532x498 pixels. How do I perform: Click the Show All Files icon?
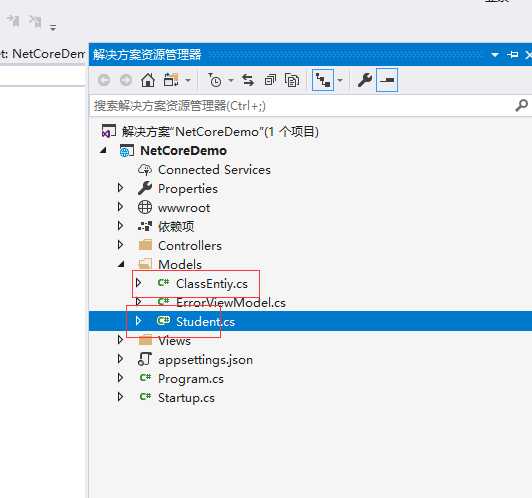(x=292, y=80)
